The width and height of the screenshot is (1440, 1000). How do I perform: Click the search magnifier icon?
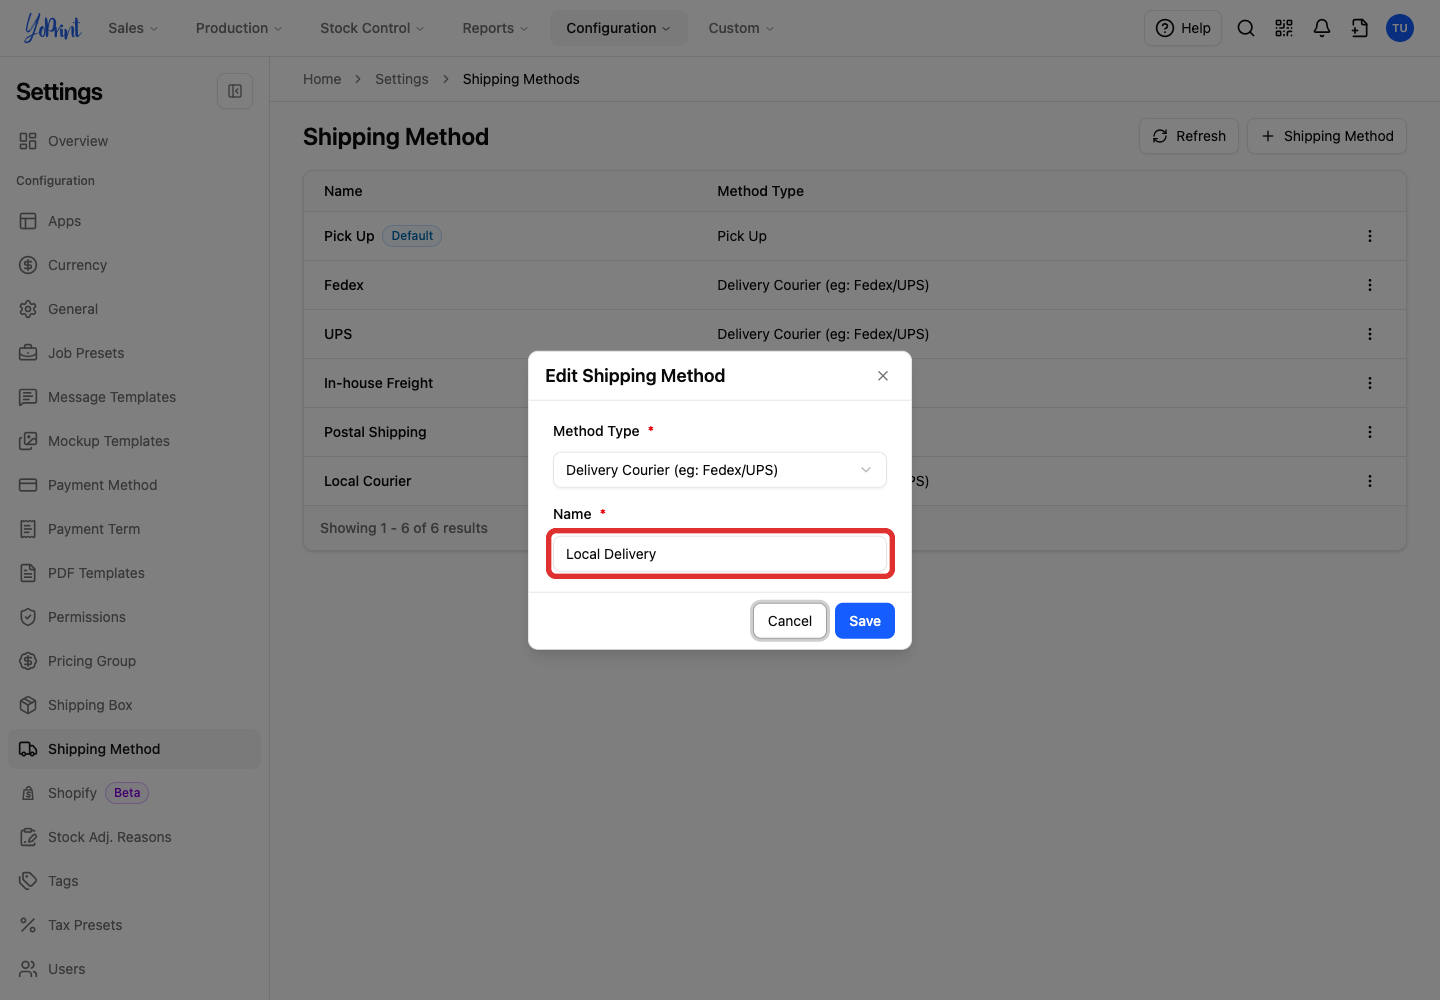tap(1246, 28)
